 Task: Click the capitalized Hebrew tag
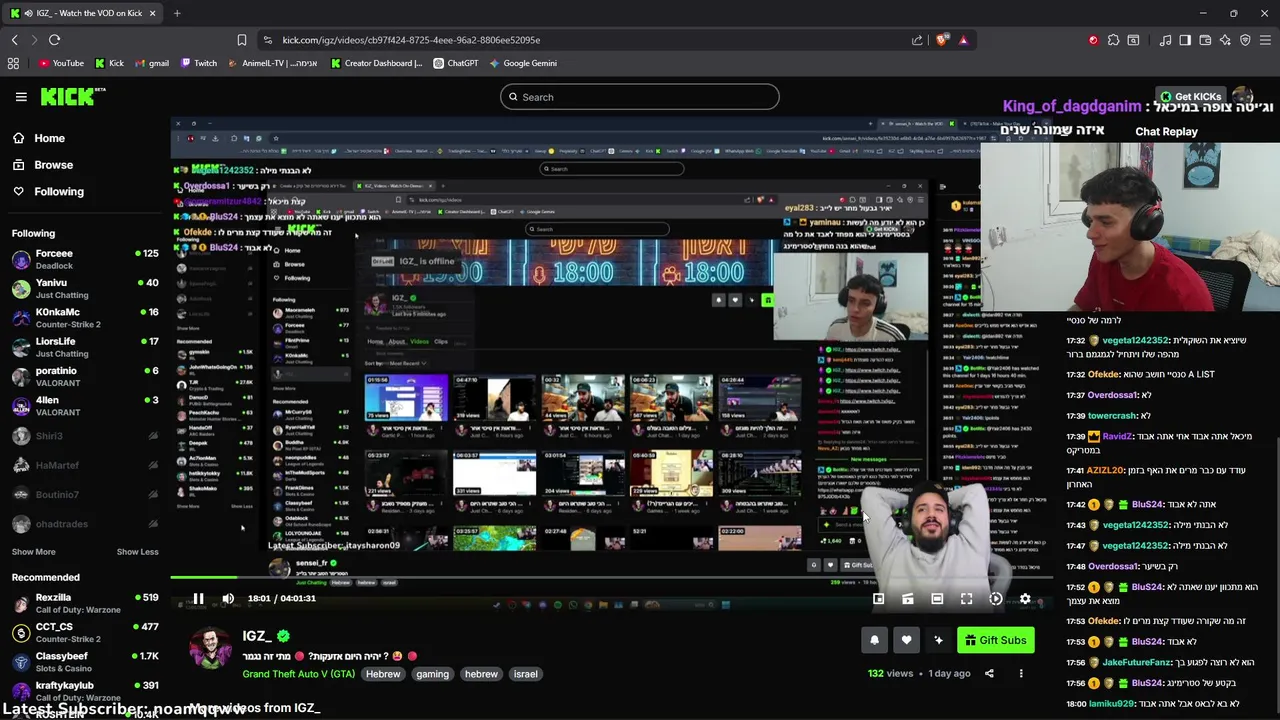point(383,674)
